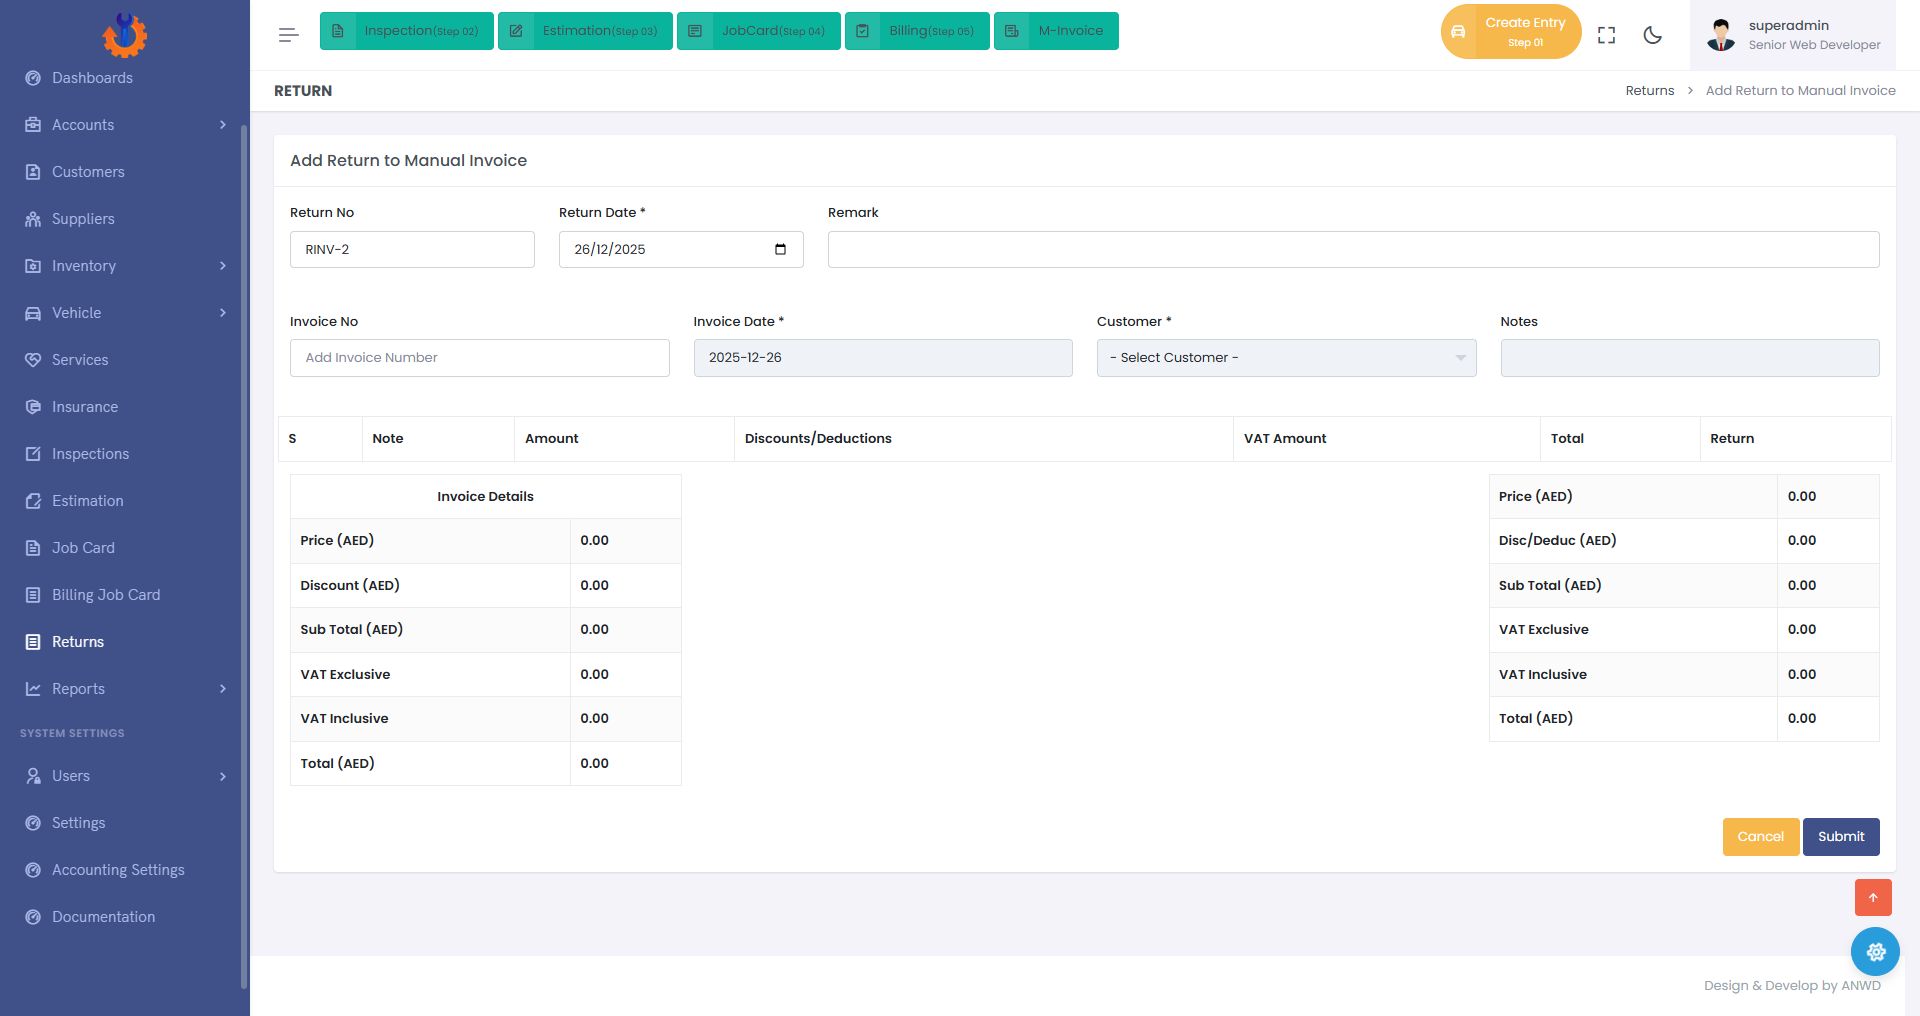Click into the Remark input field
Viewport: 1920px width, 1016px height.
click(x=1354, y=249)
